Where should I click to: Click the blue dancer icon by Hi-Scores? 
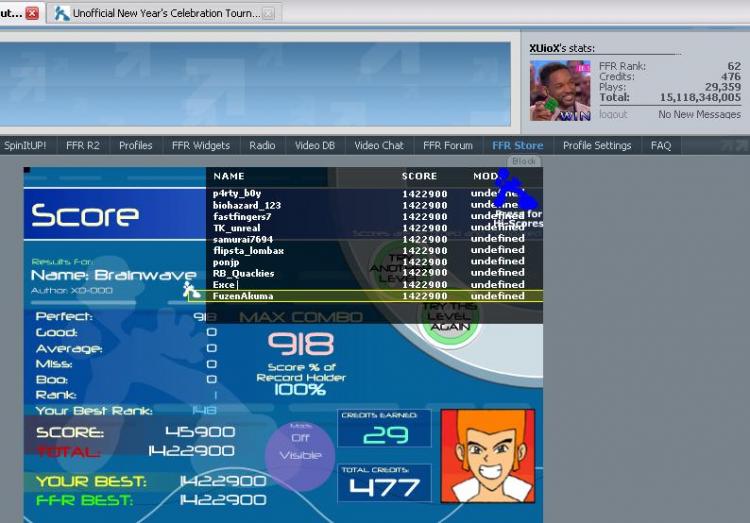[516, 191]
